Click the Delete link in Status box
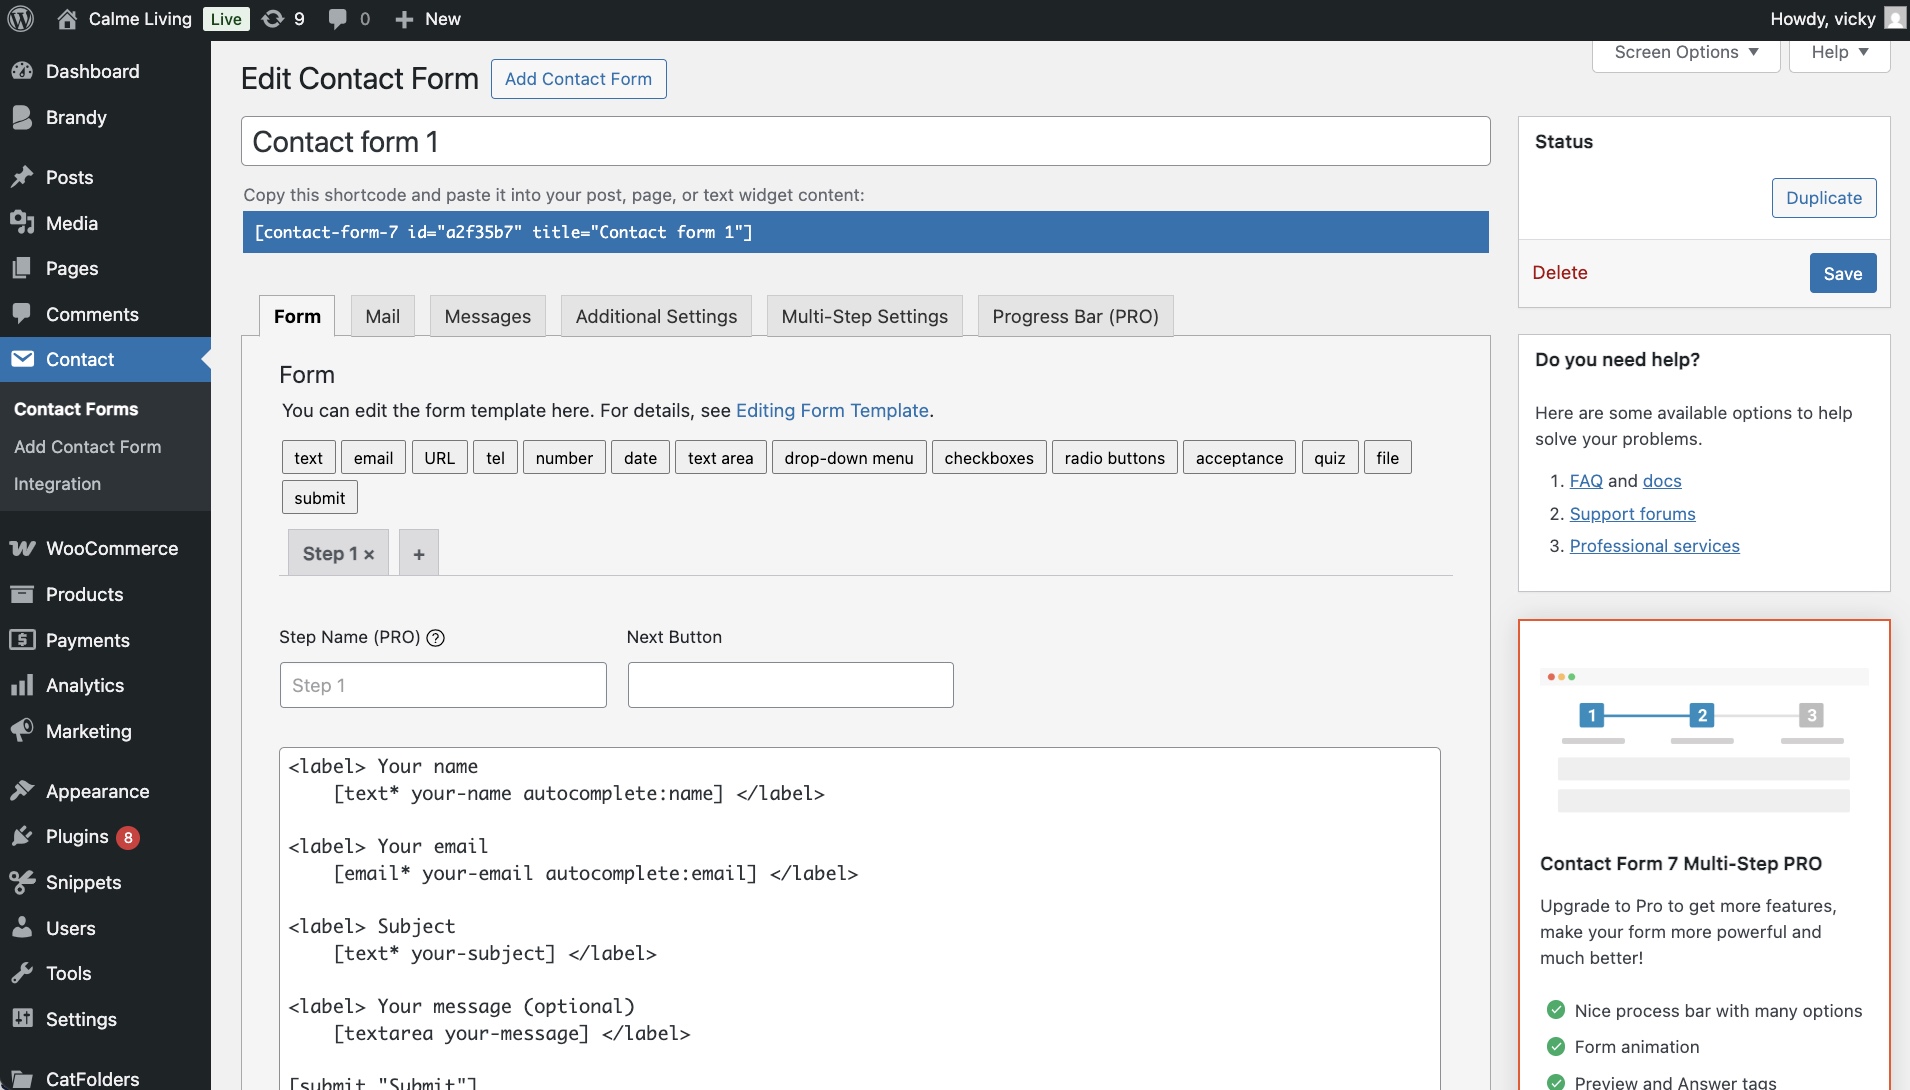The width and height of the screenshot is (1910, 1090). tap(1560, 272)
